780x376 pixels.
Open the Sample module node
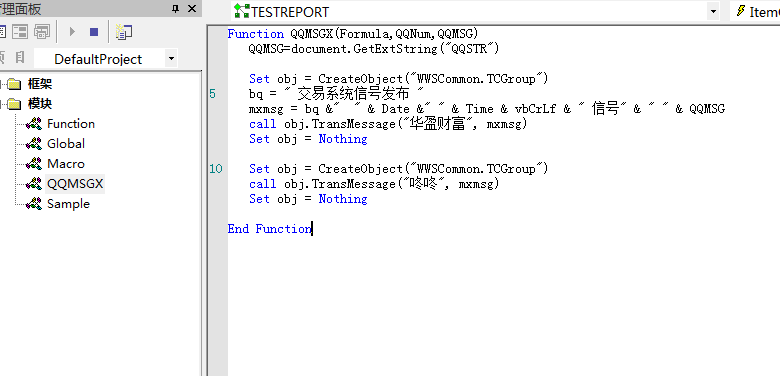point(58,203)
